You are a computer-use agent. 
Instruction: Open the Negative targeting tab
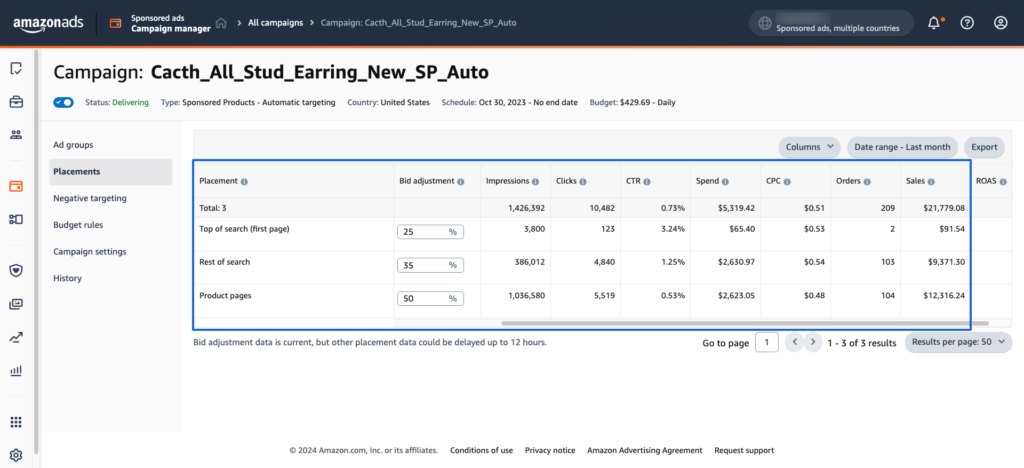point(90,198)
